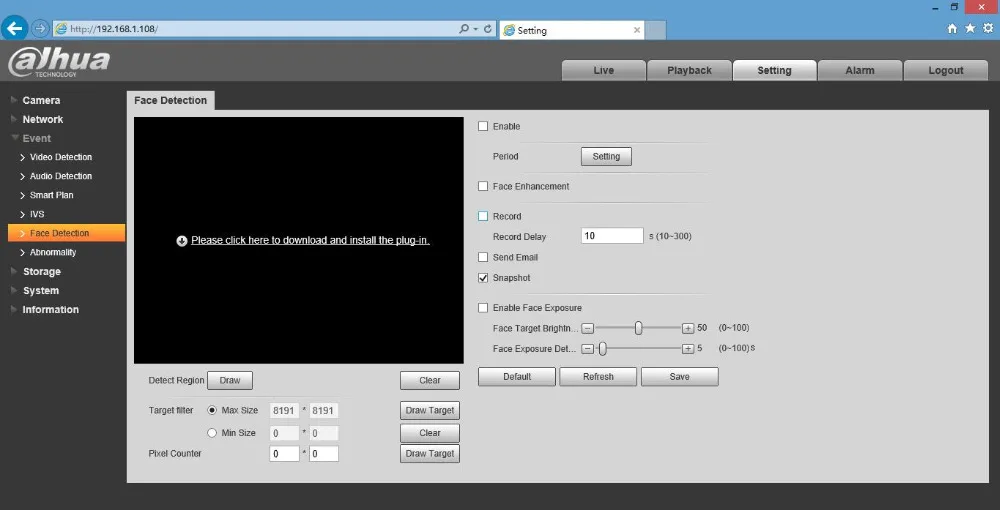This screenshot has height=510, width=1000.
Task: Open Smart Plan in the sidebar
Action: [51, 195]
